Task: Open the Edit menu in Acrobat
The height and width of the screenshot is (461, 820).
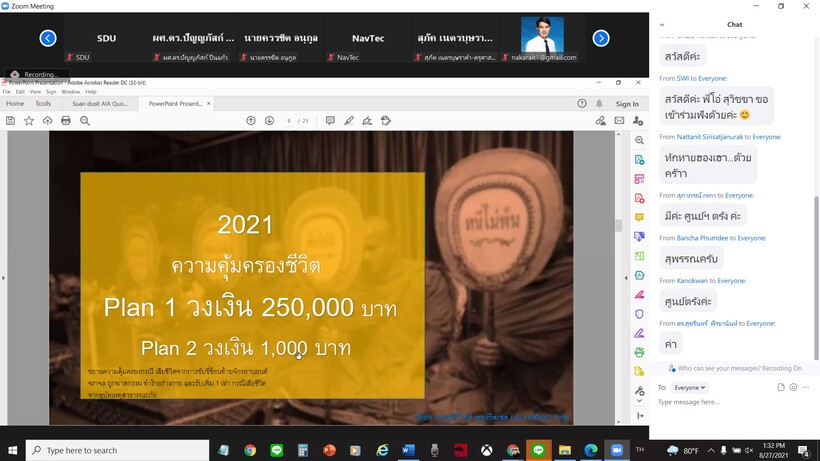Action: tap(20, 91)
